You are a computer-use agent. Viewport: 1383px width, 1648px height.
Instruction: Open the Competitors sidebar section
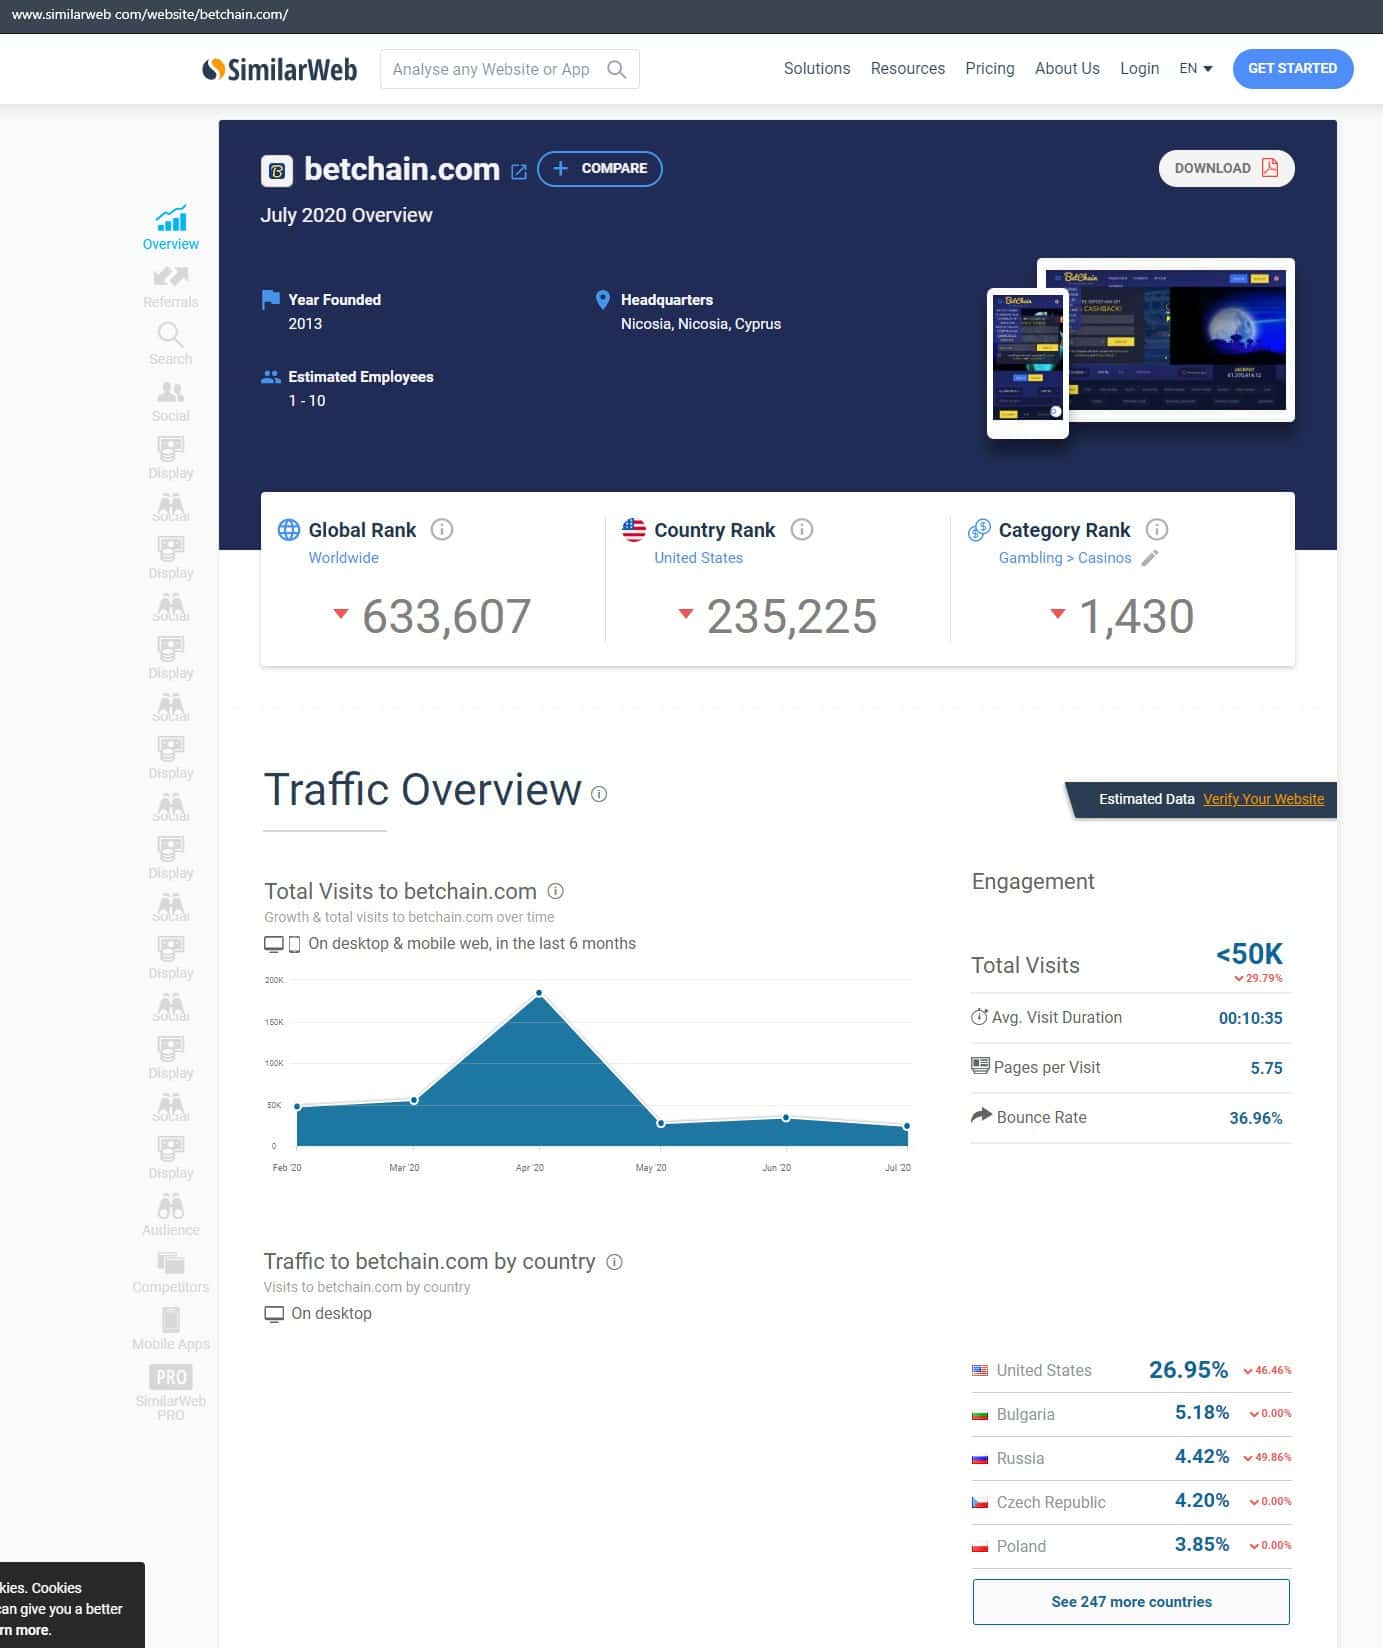tap(171, 1272)
